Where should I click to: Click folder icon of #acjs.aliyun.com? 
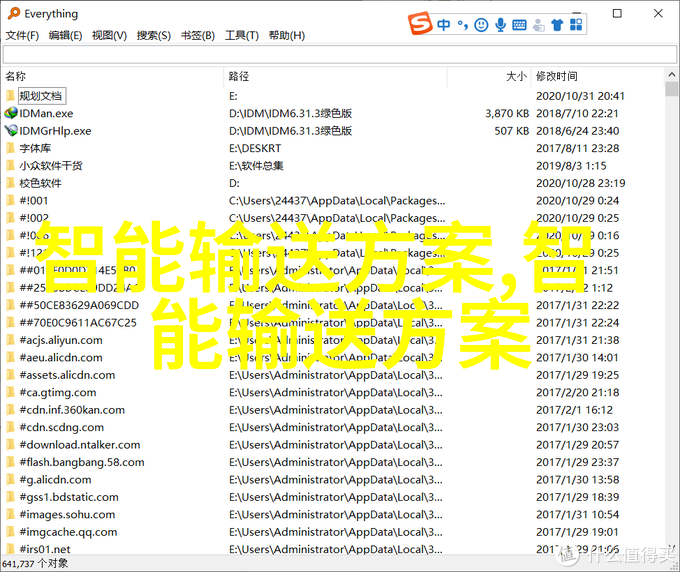[11, 340]
